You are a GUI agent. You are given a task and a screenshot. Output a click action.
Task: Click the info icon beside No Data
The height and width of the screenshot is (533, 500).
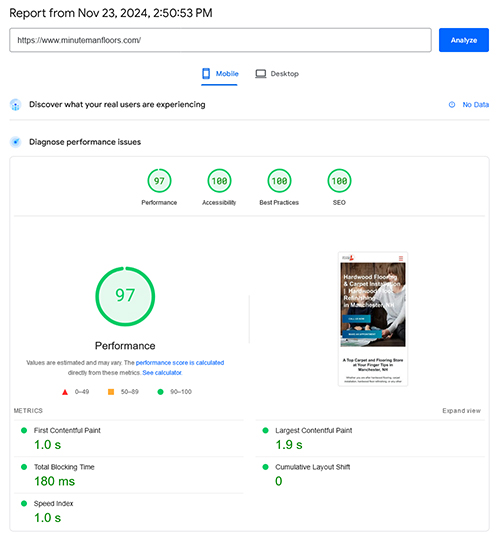[452, 105]
